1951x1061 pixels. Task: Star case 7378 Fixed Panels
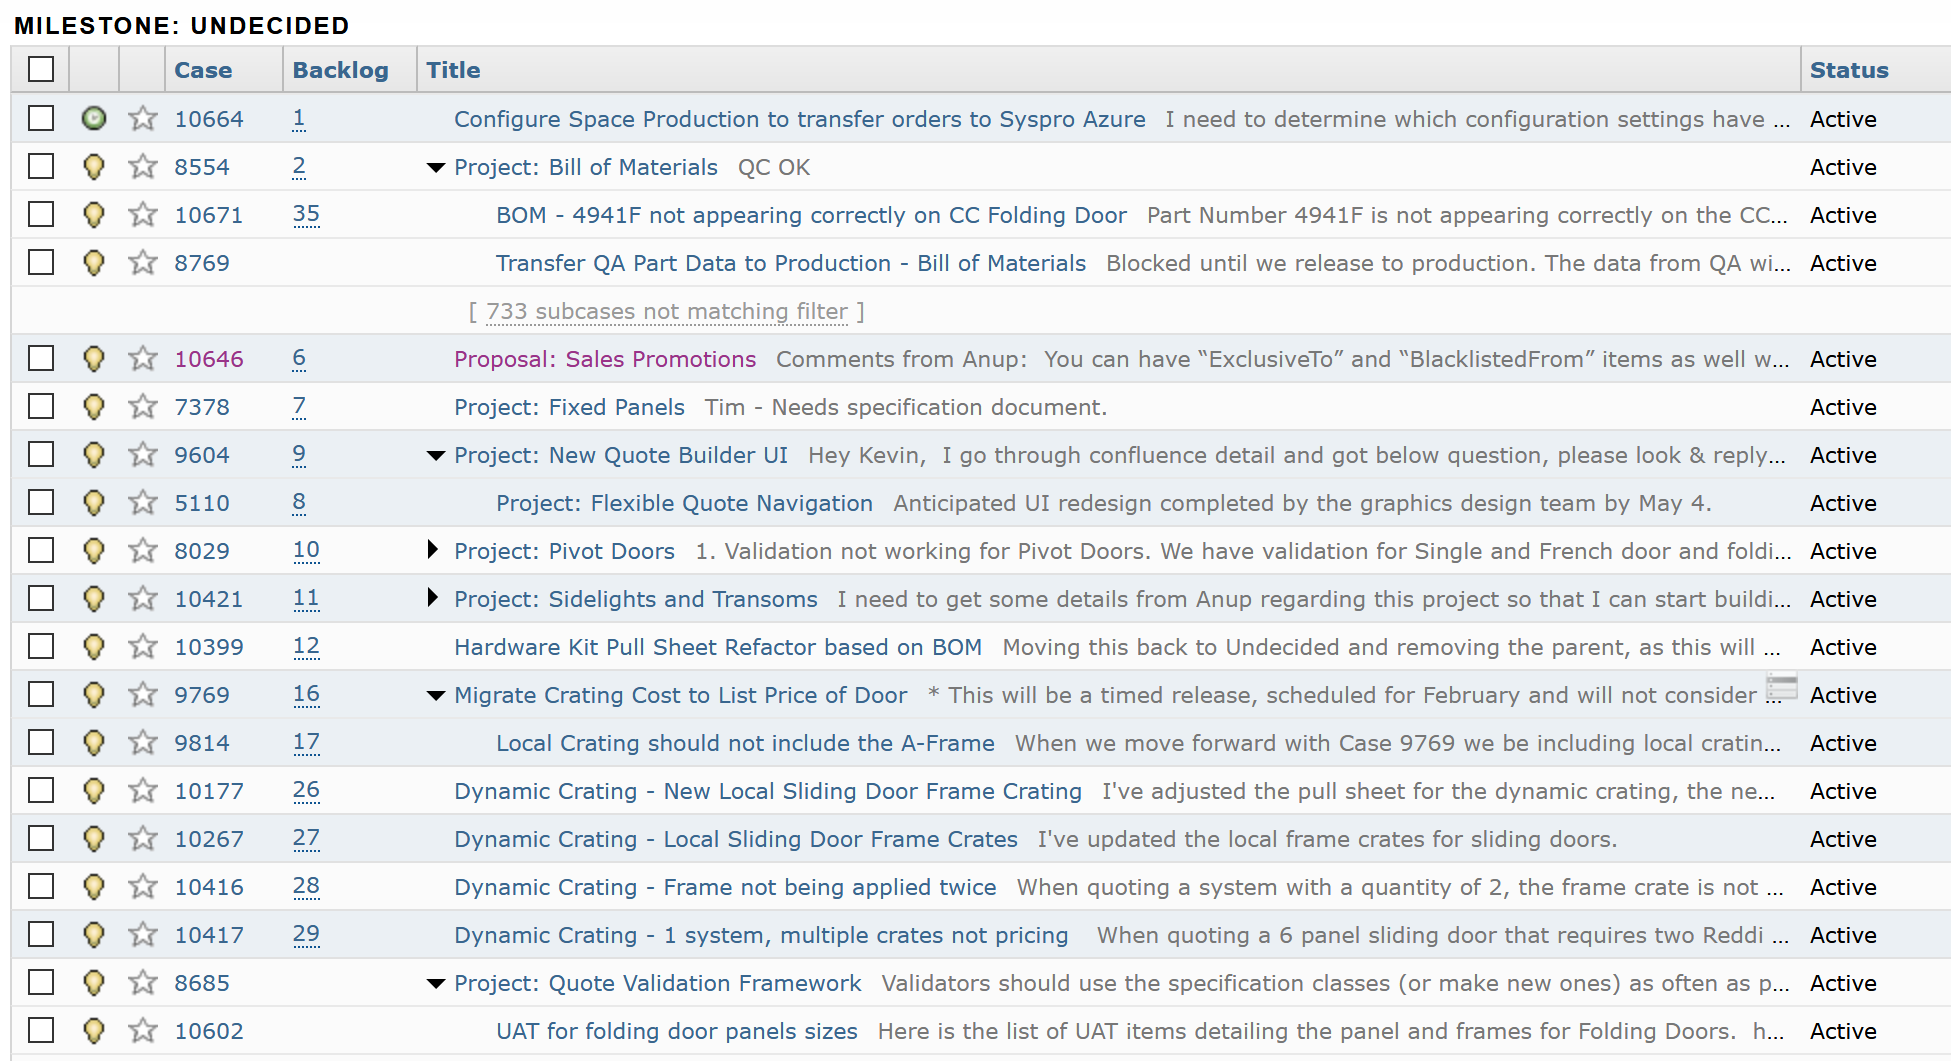coord(143,407)
